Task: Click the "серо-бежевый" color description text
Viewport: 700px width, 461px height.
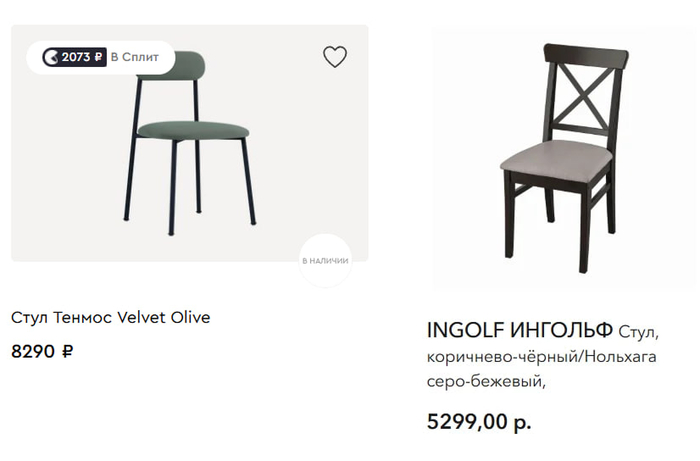Action: pos(488,381)
